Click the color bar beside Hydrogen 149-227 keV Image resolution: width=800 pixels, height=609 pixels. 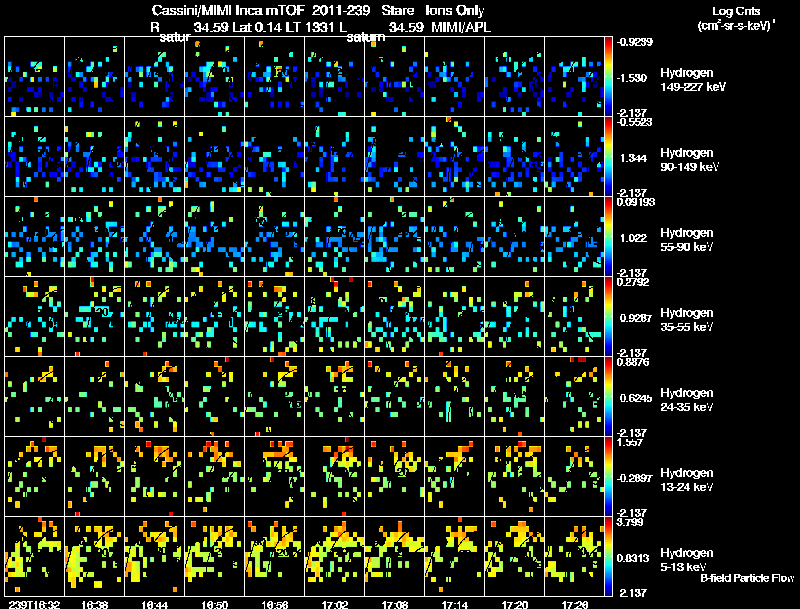608,77
